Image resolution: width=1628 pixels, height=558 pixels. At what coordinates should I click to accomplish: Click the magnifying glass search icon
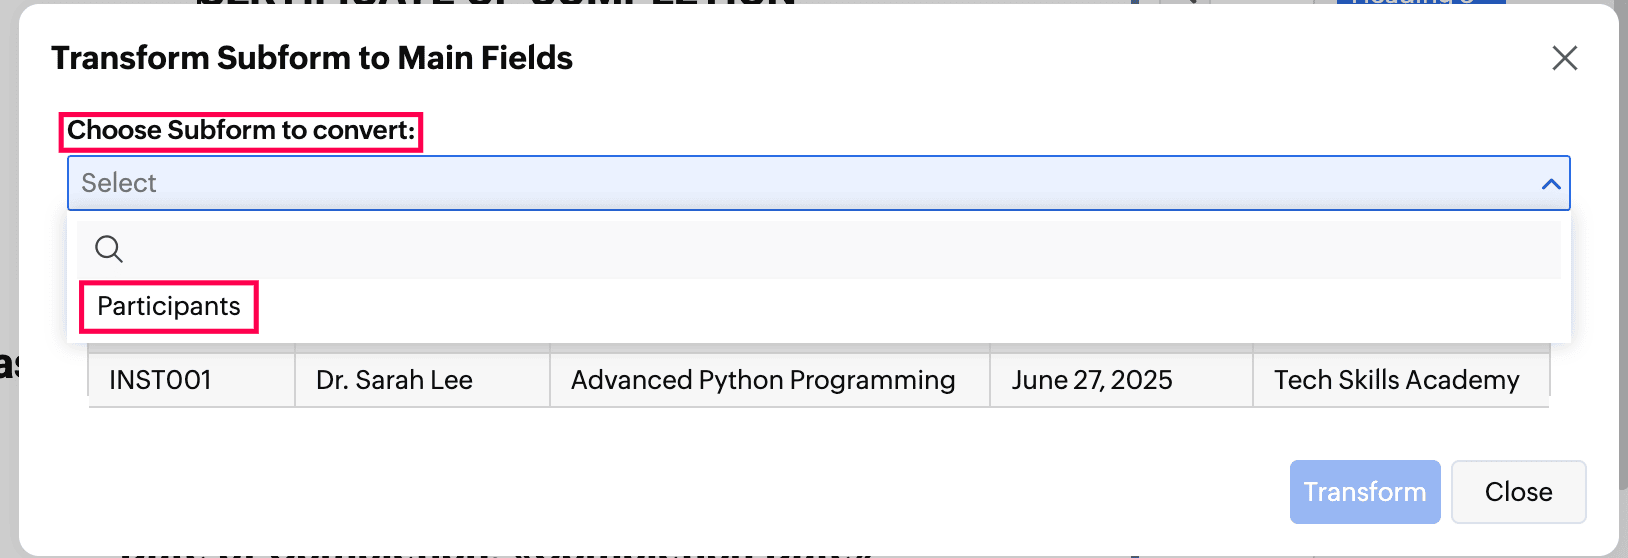[109, 249]
